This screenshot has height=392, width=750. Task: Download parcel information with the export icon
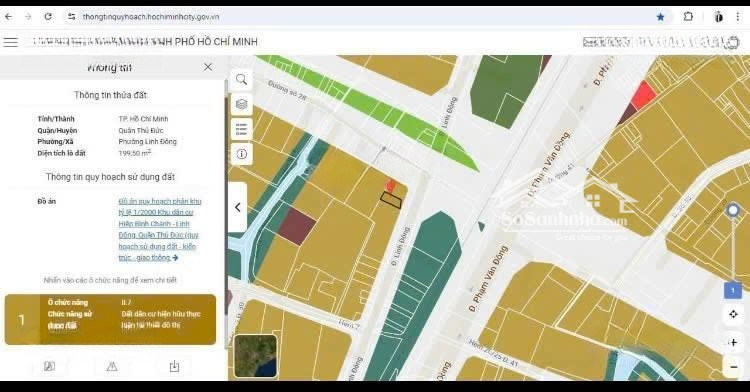[x=174, y=366]
